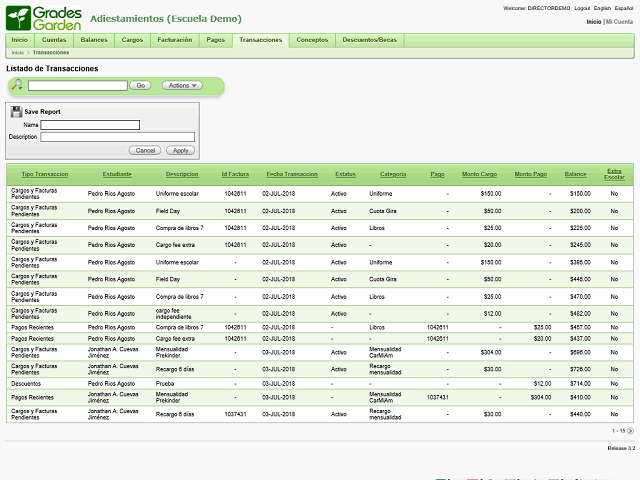Open the Facturación tab
This screenshot has height=480, width=640.
174,40
